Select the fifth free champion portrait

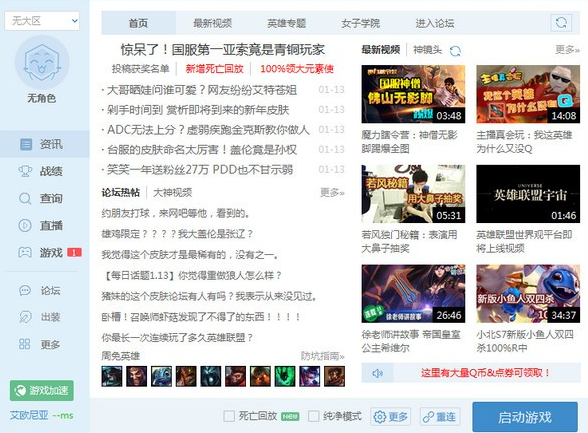point(211,376)
